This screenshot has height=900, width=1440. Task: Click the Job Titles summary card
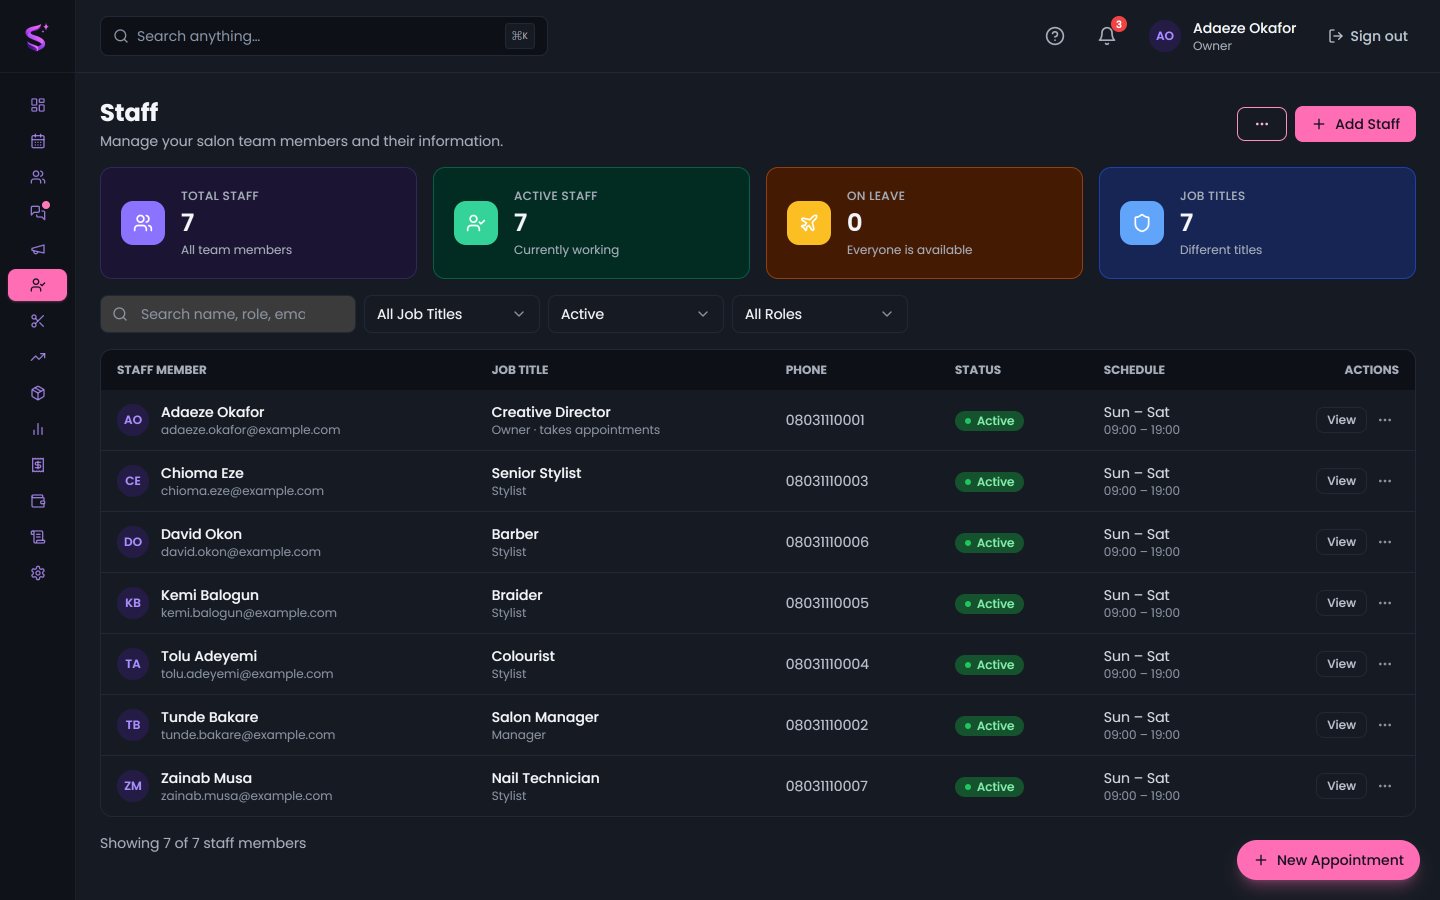coord(1257,223)
